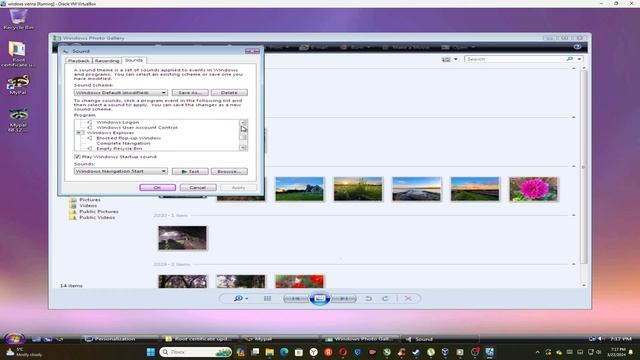Confirm the Sound dialog with OK
The width and height of the screenshot is (640, 360).
158,187
